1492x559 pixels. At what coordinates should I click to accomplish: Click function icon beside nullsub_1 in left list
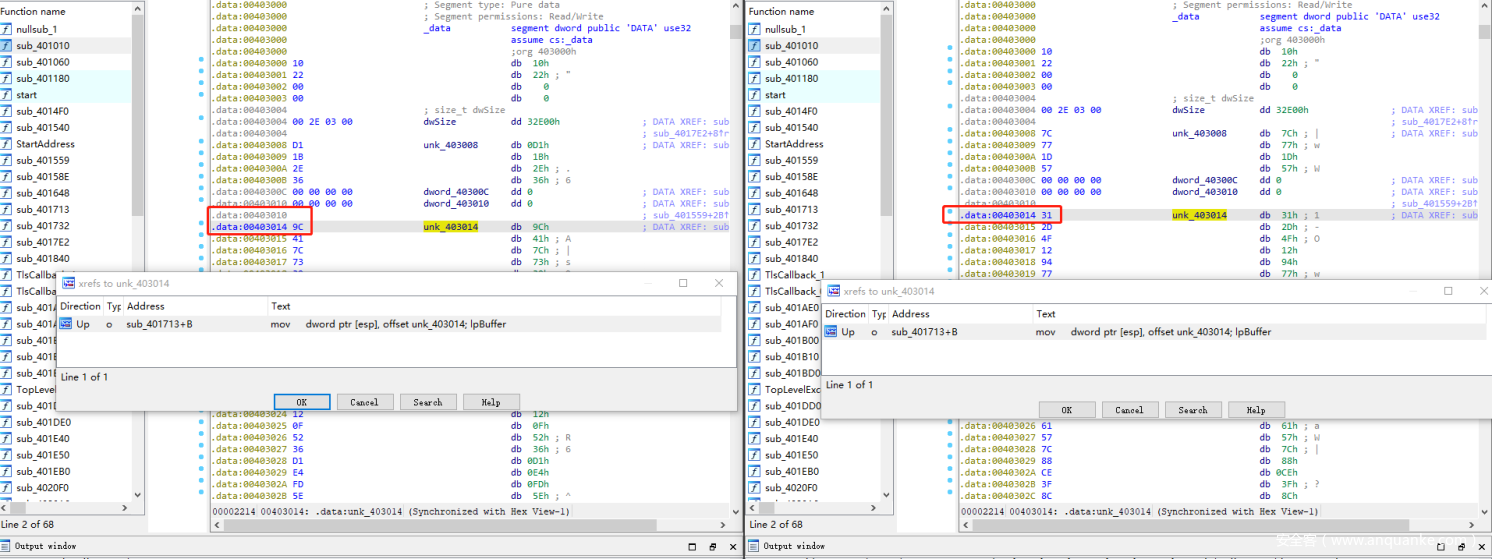(x=7, y=29)
